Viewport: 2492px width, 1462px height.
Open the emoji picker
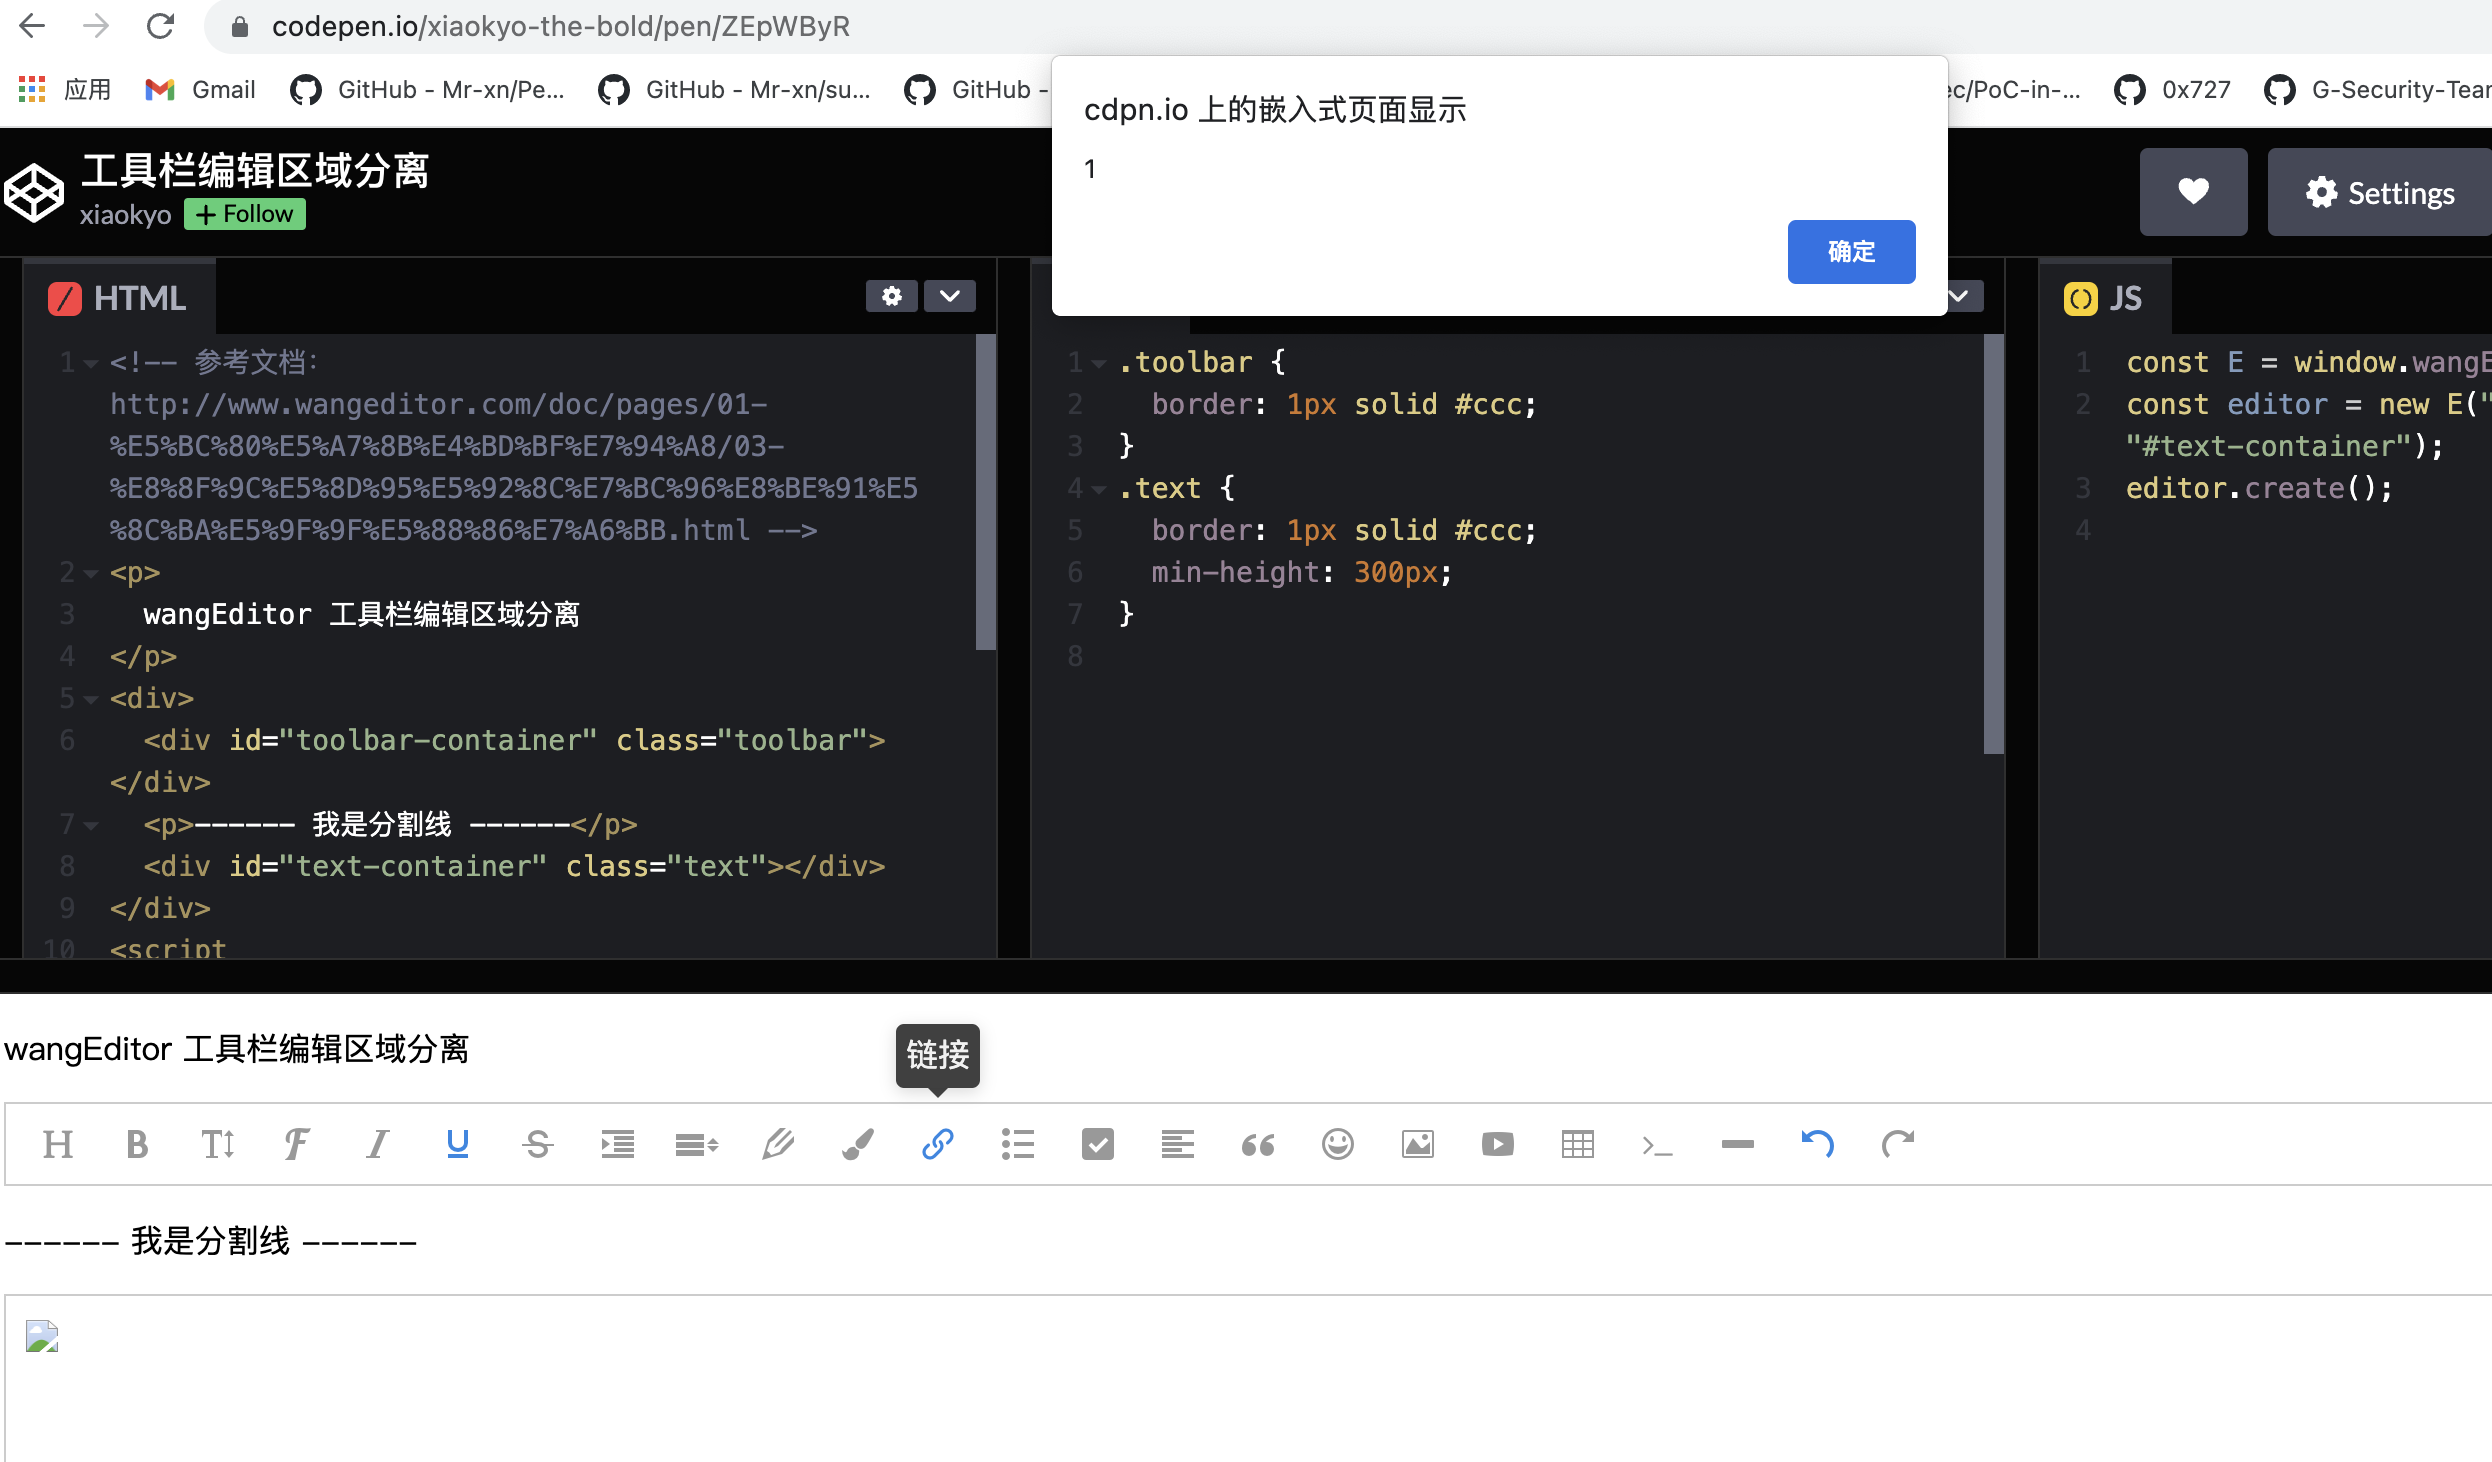pyautogui.click(x=1338, y=1144)
